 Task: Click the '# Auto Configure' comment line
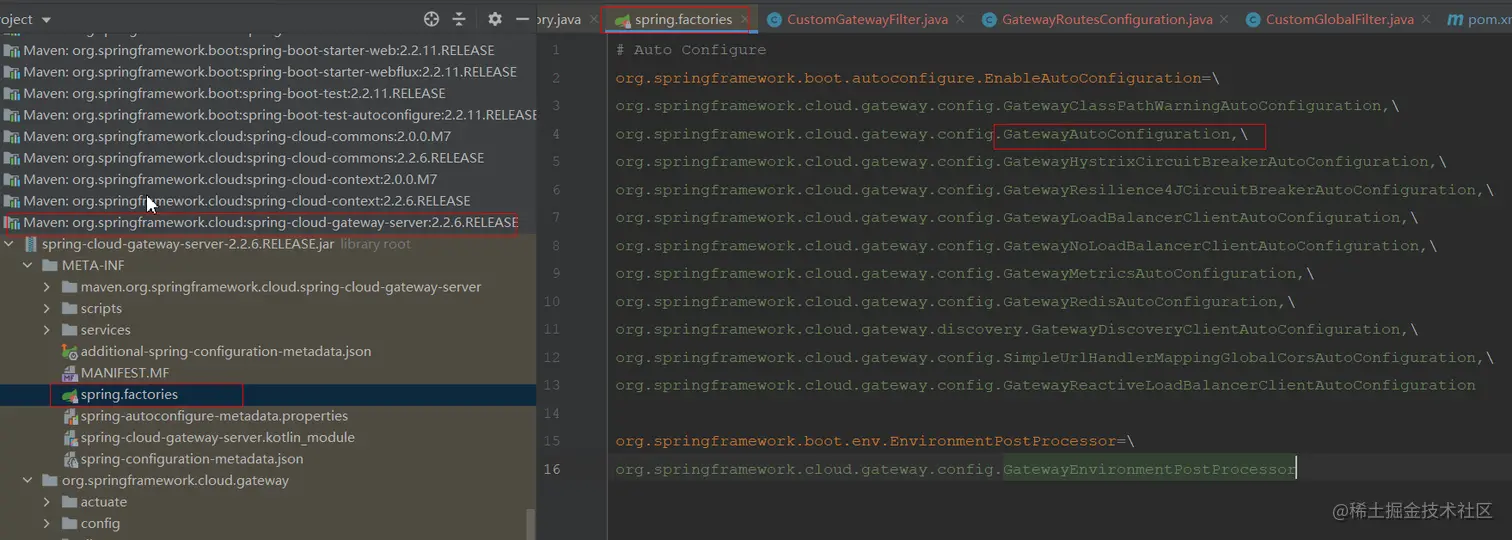(x=691, y=50)
